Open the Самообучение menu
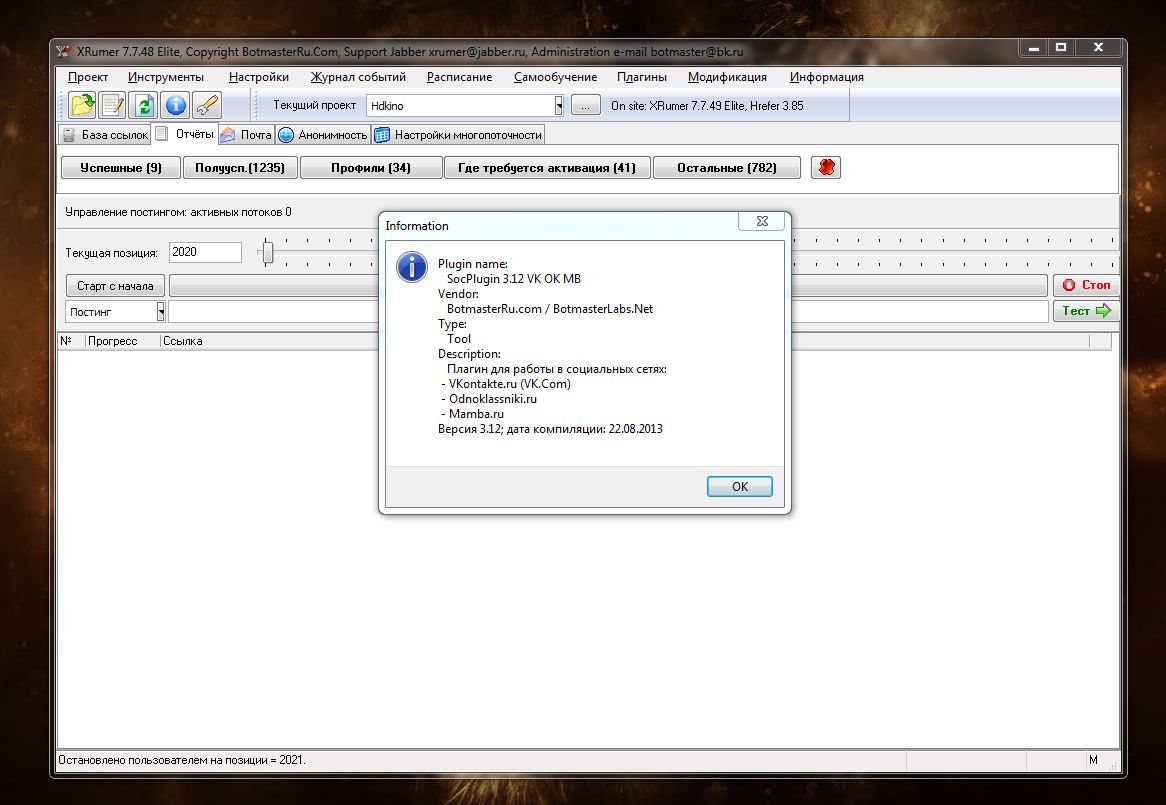Image resolution: width=1166 pixels, height=805 pixels. [x=555, y=77]
